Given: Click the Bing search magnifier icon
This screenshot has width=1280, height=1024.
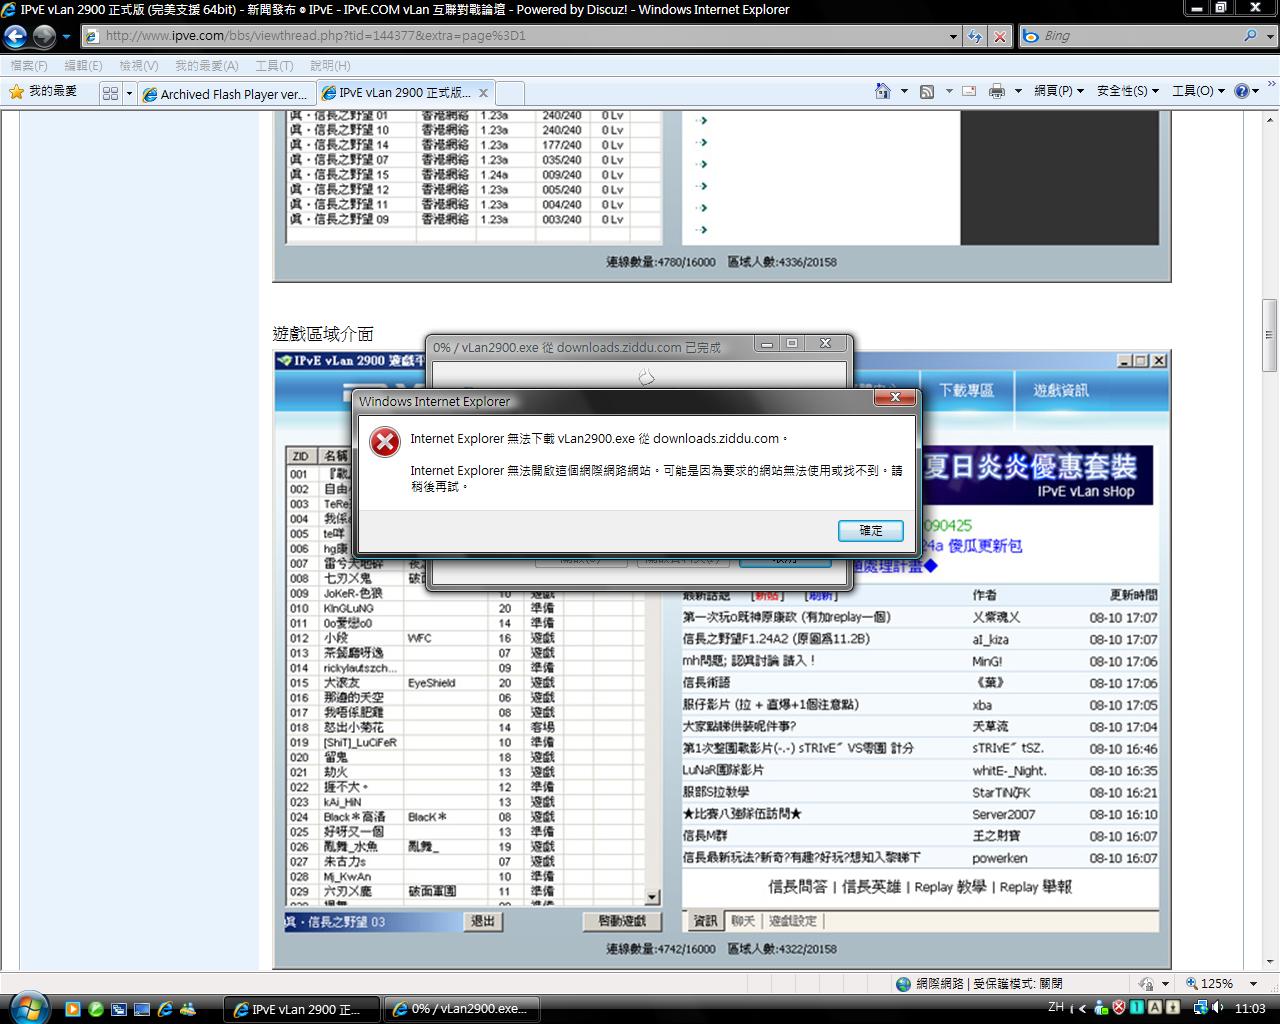Looking at the screenshot, I should 1250,36.
